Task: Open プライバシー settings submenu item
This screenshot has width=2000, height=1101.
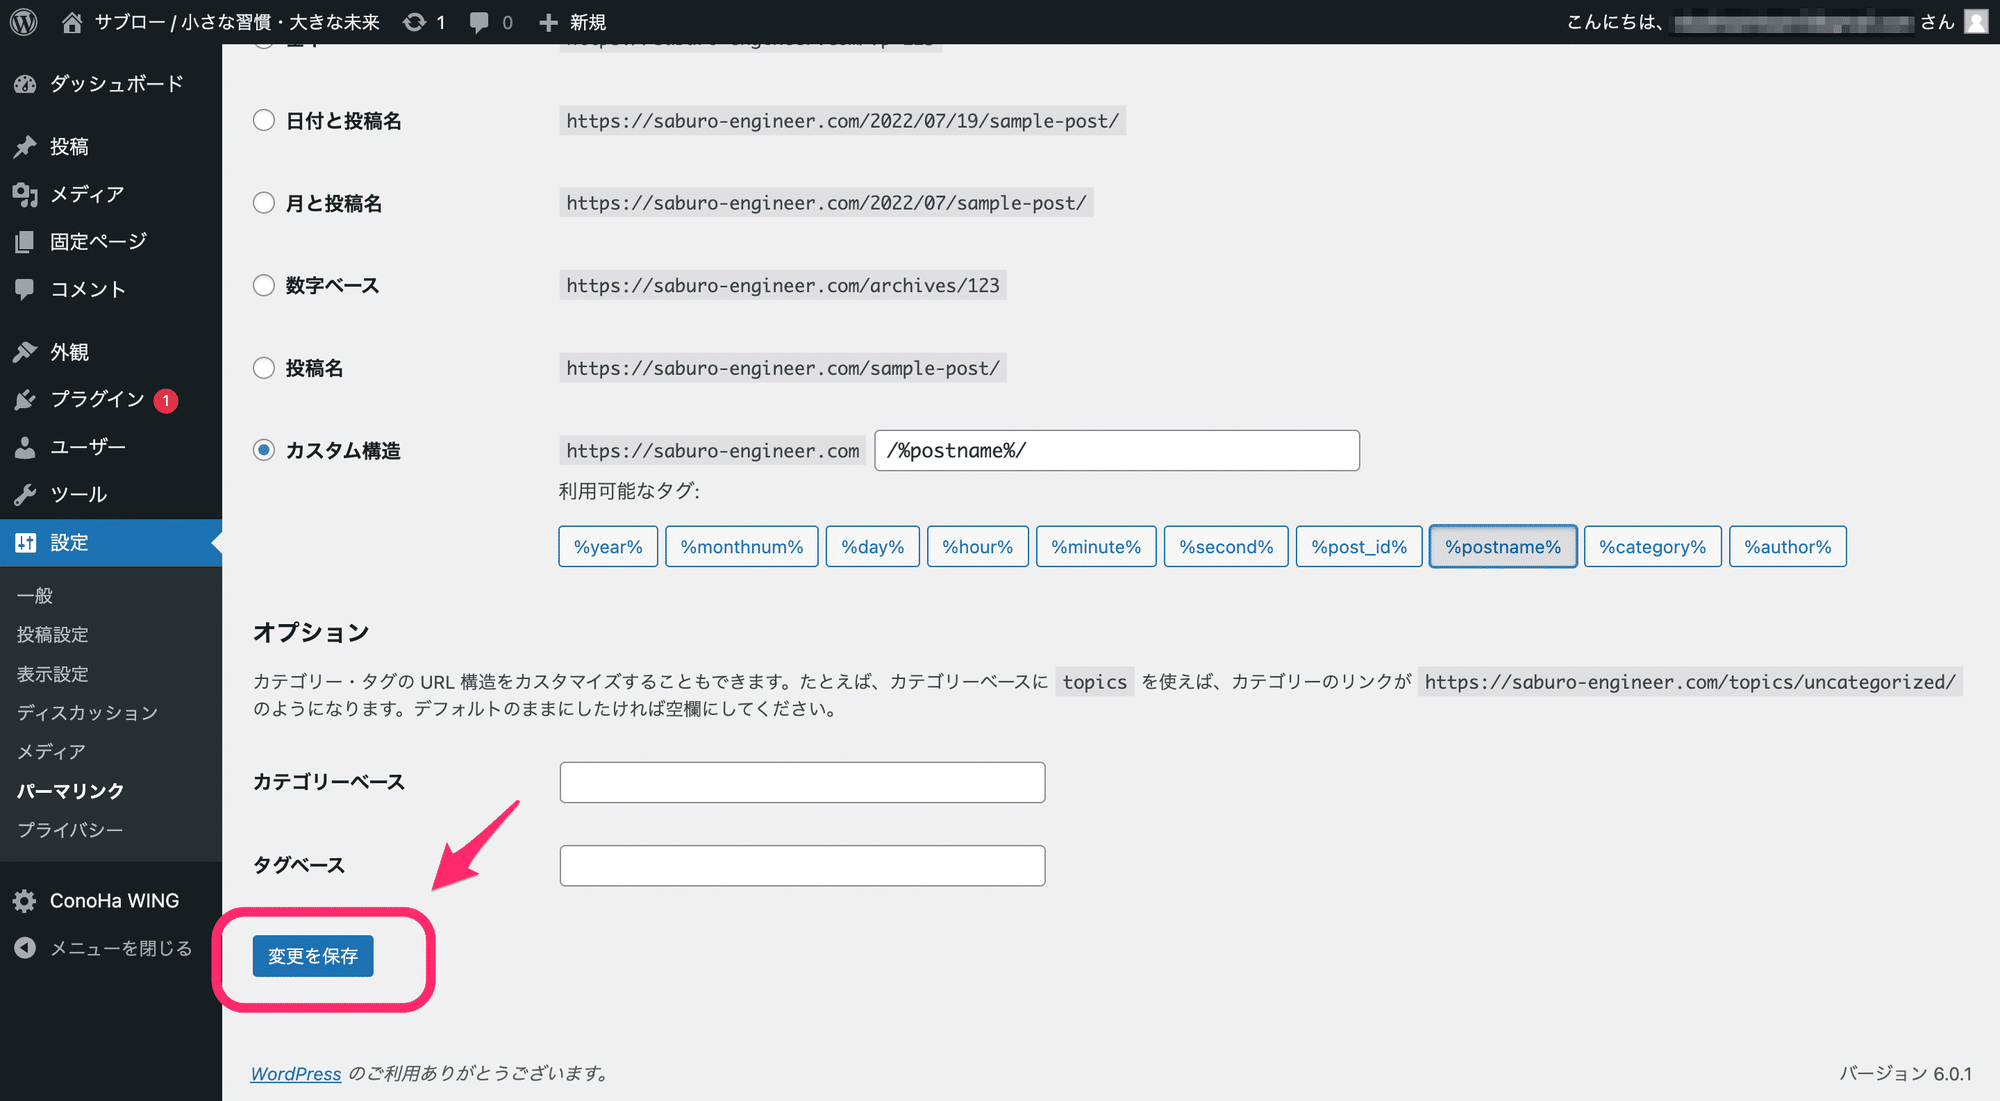Action: [x=70, y=830]
